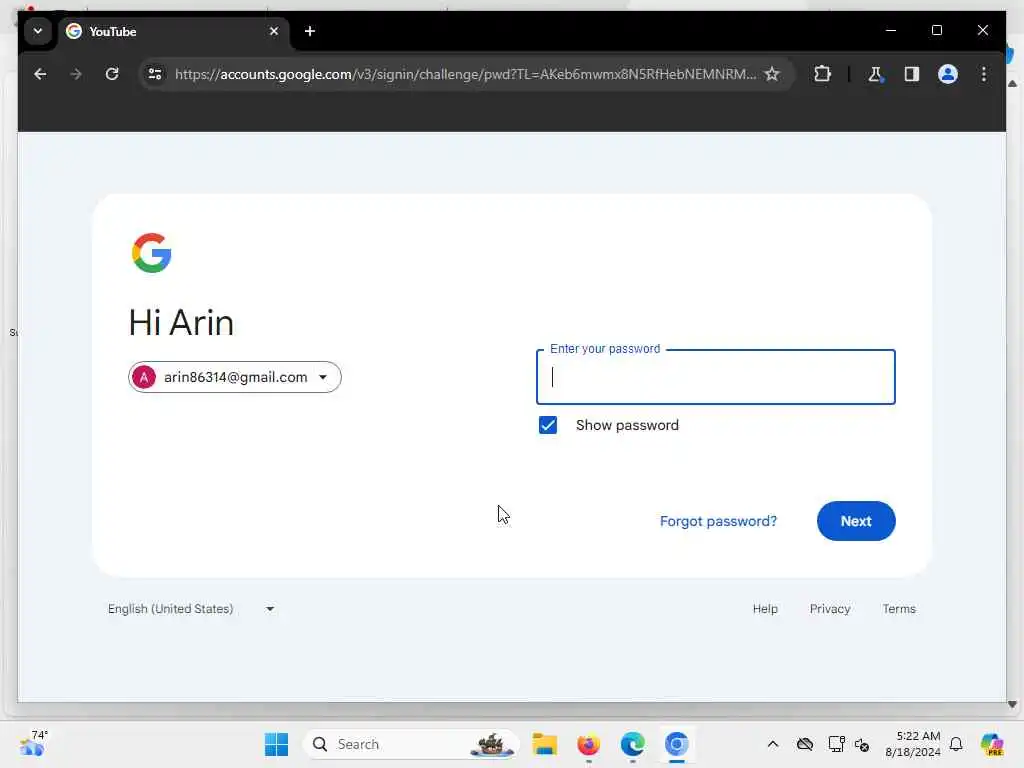Open the clock showing 5:22 AM
This screenshot has width=1024, height=768.
(x=913, y=744)
